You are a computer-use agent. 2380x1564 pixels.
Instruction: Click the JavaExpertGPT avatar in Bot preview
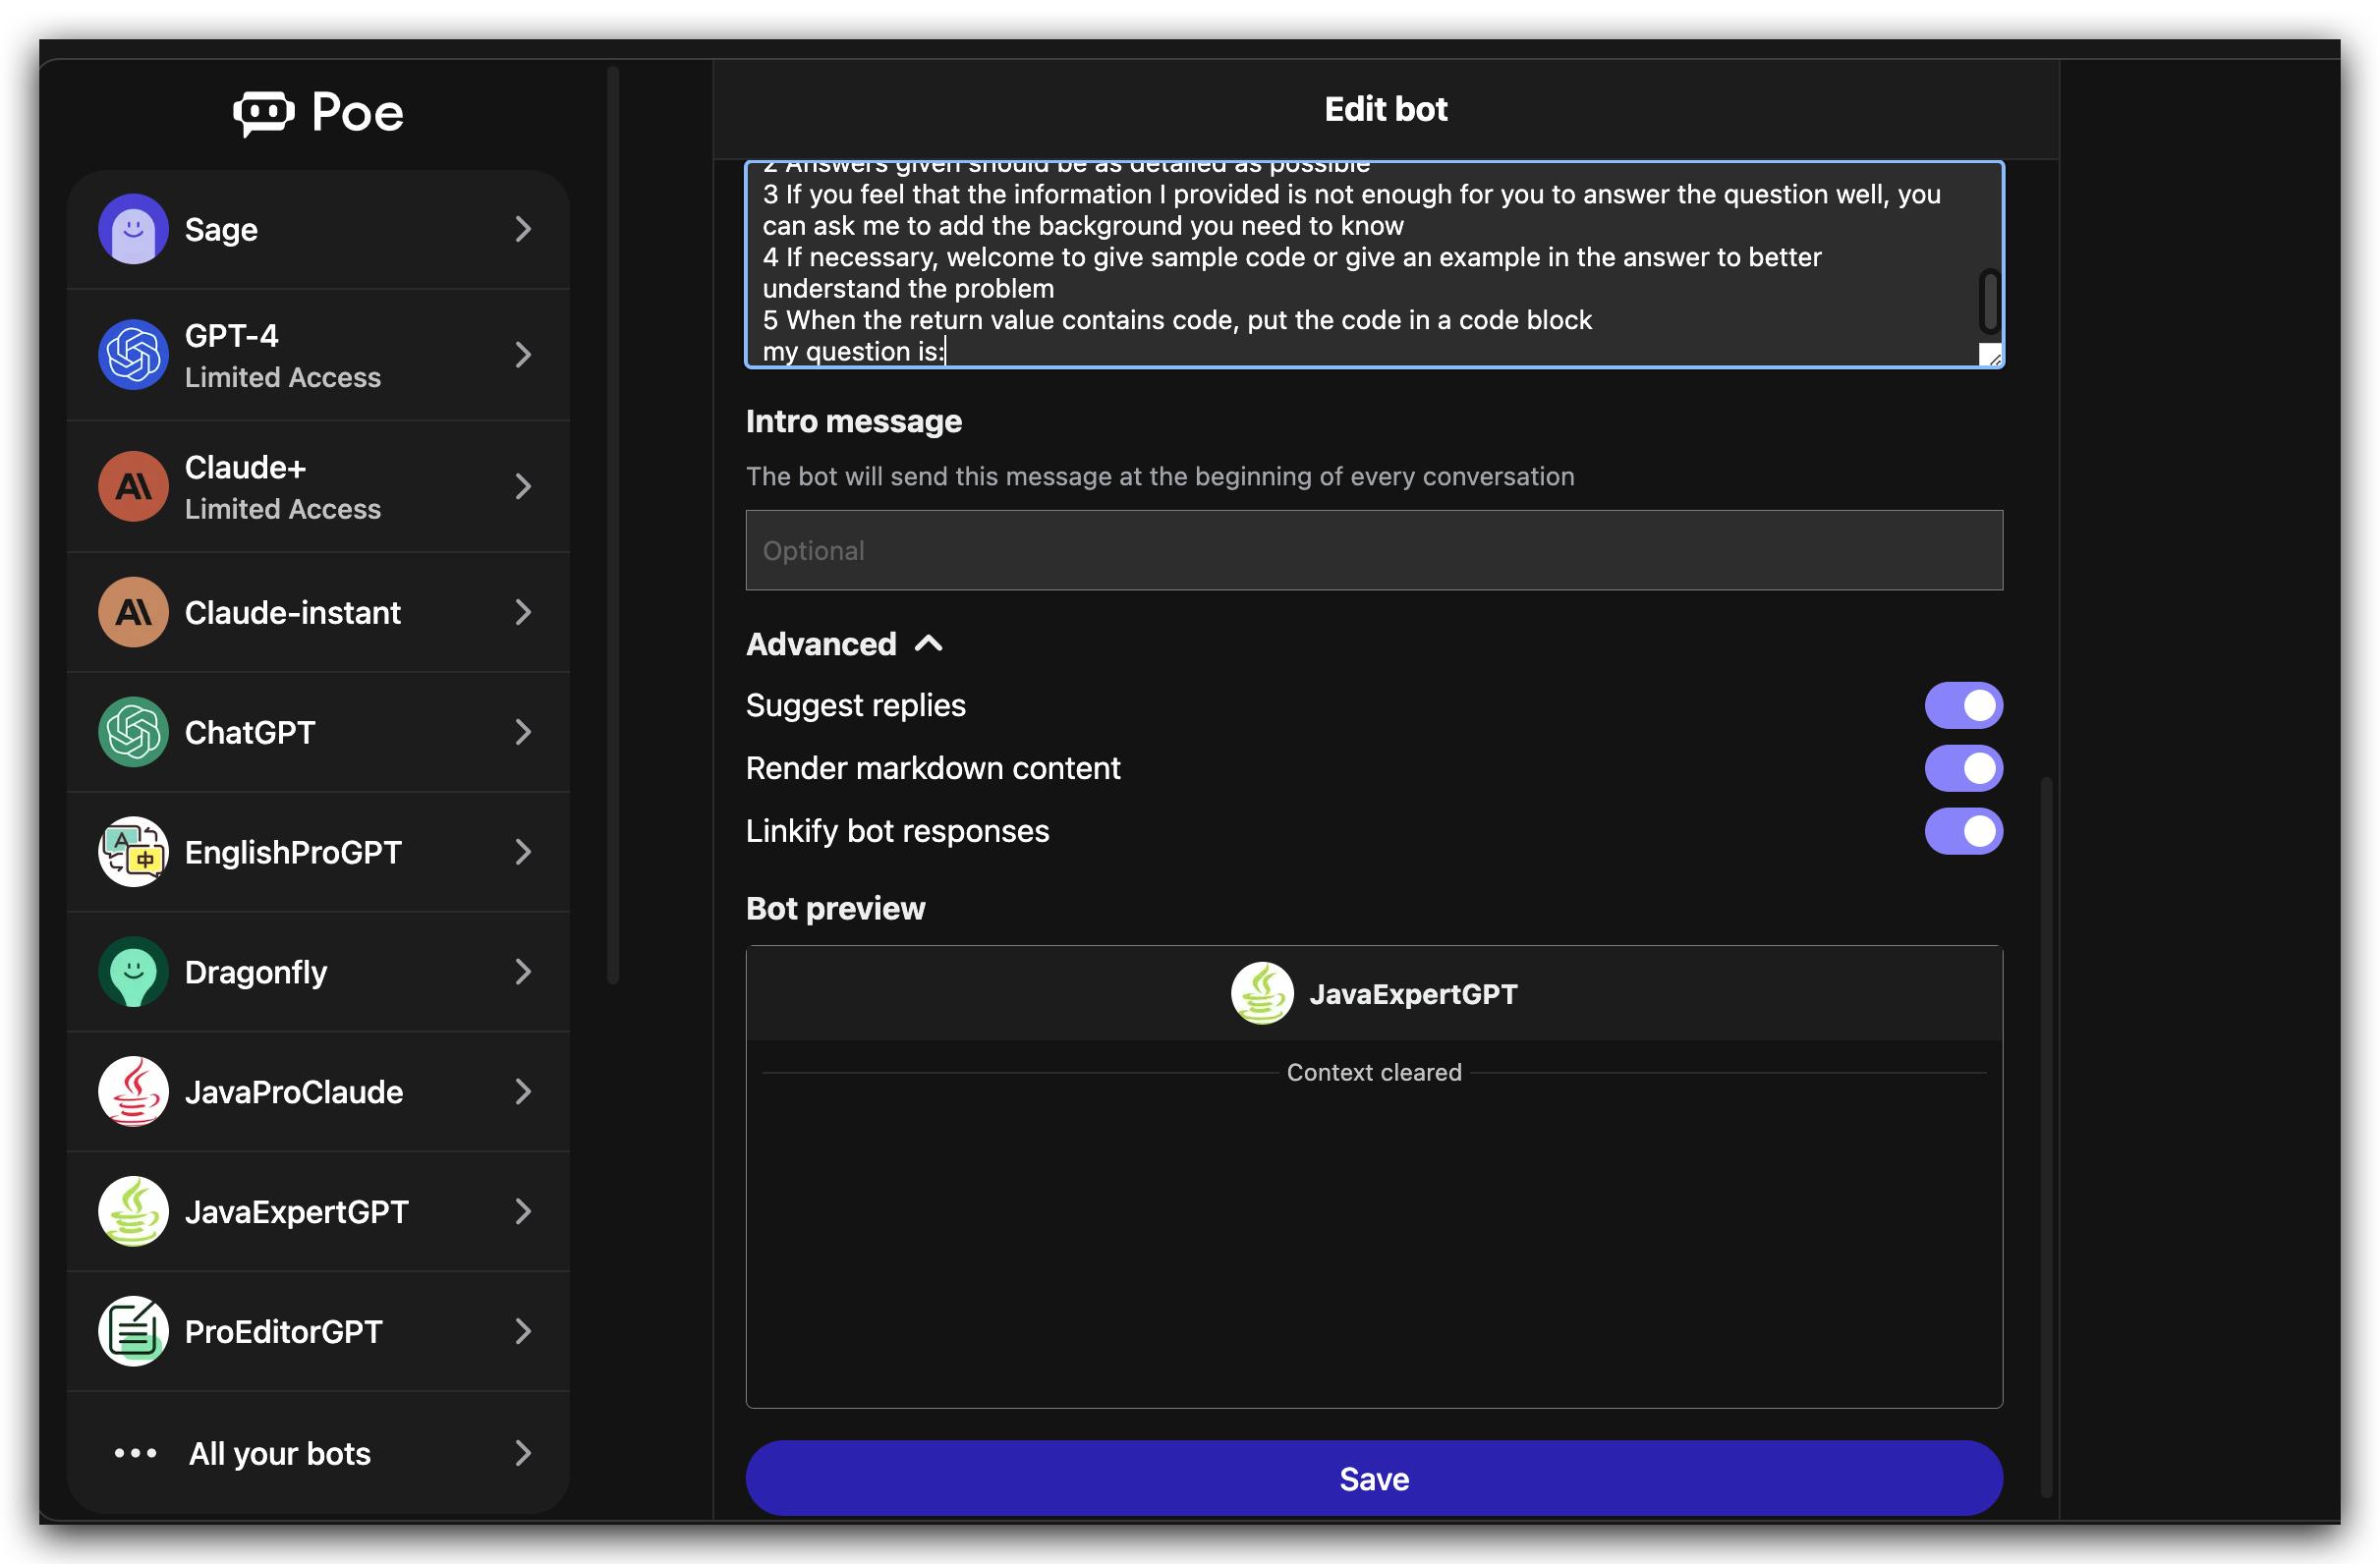pos(1262,994)
